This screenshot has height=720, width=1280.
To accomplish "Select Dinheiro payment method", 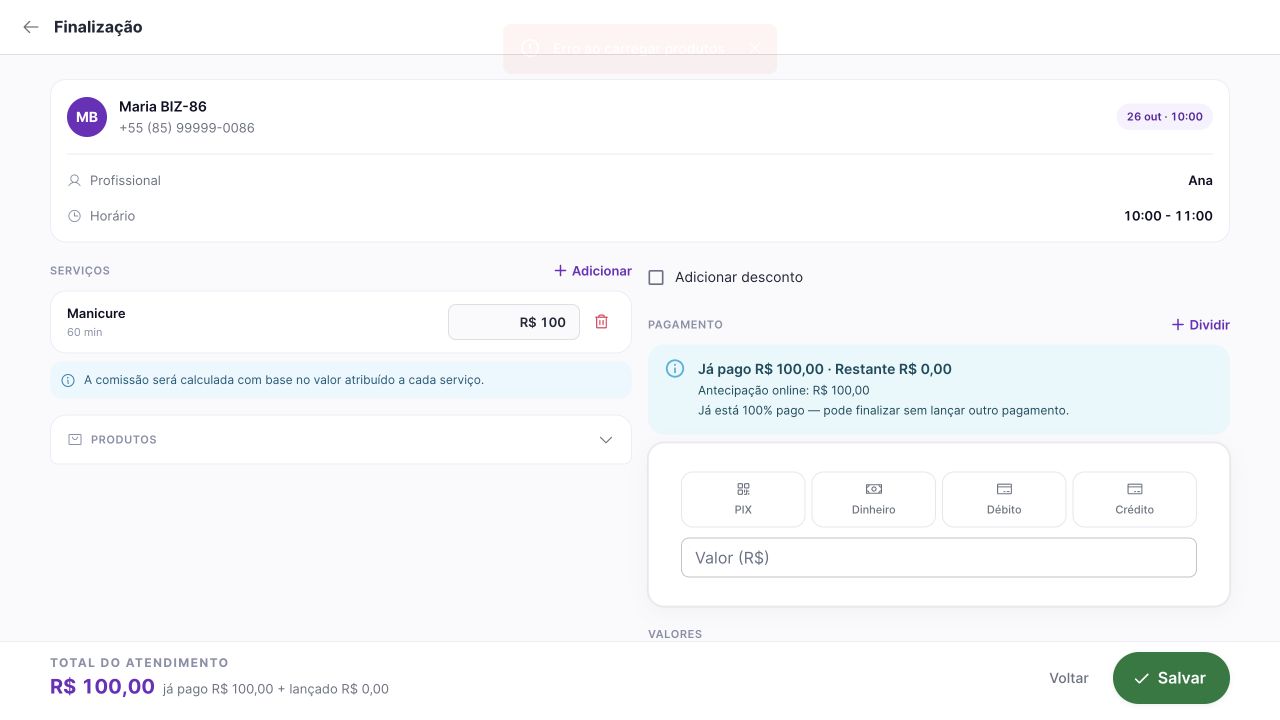I will 874,499.
